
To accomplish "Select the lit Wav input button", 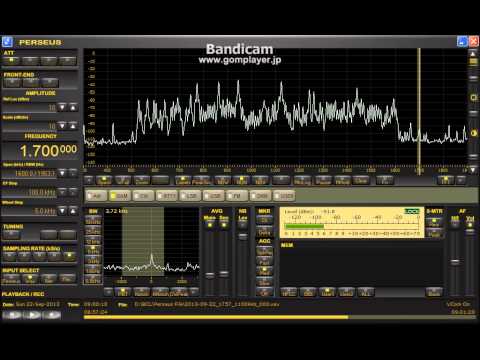I will click(30, 278).
